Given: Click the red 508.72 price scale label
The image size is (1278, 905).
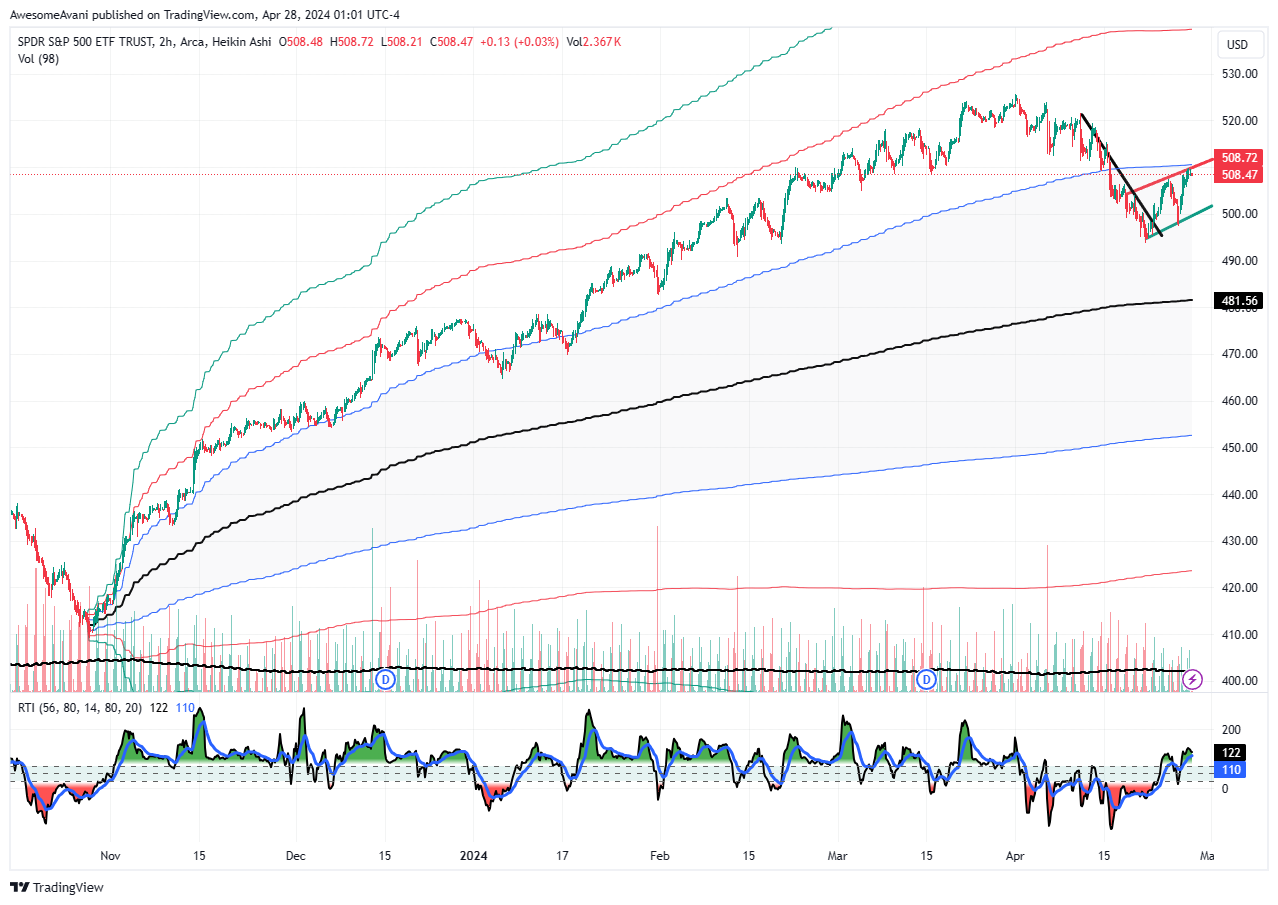Looking at the screenshot, I should (1239, 158).
